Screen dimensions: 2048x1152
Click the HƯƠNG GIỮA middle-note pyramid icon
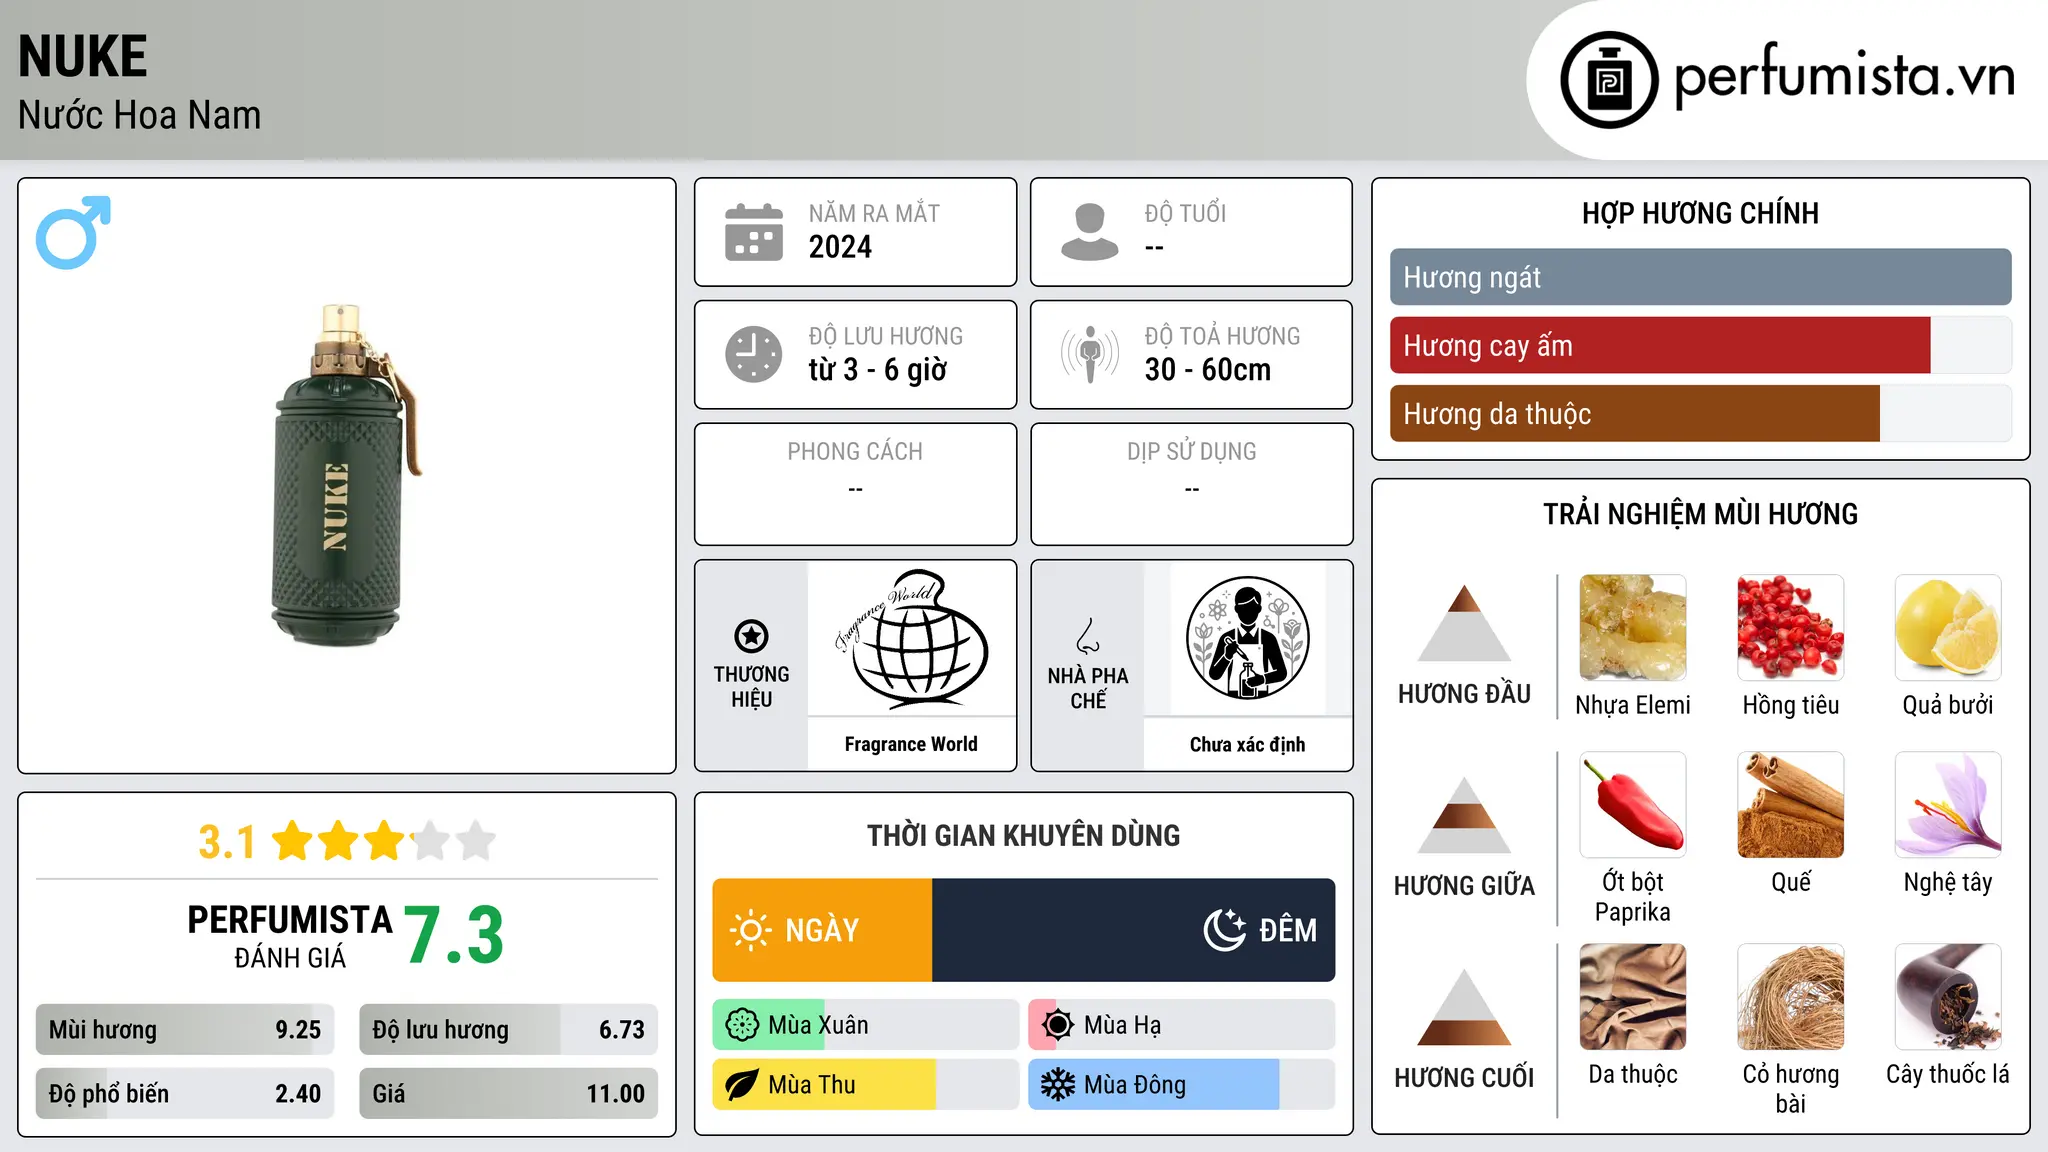[1464, 815]
